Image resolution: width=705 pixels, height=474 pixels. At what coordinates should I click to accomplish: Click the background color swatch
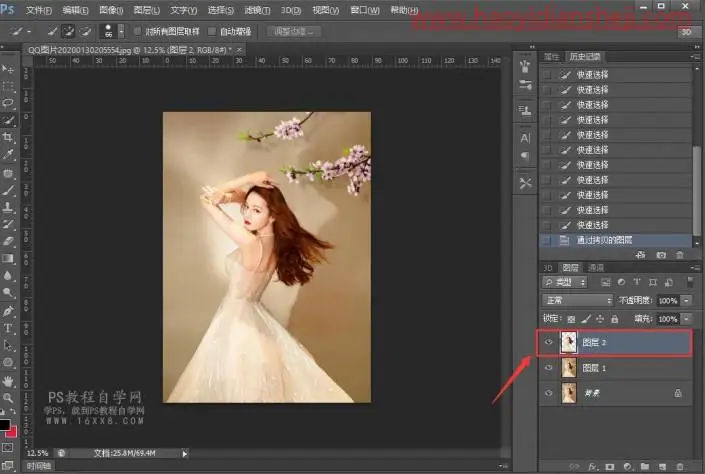pyautogui.click(x=12, y=432)
